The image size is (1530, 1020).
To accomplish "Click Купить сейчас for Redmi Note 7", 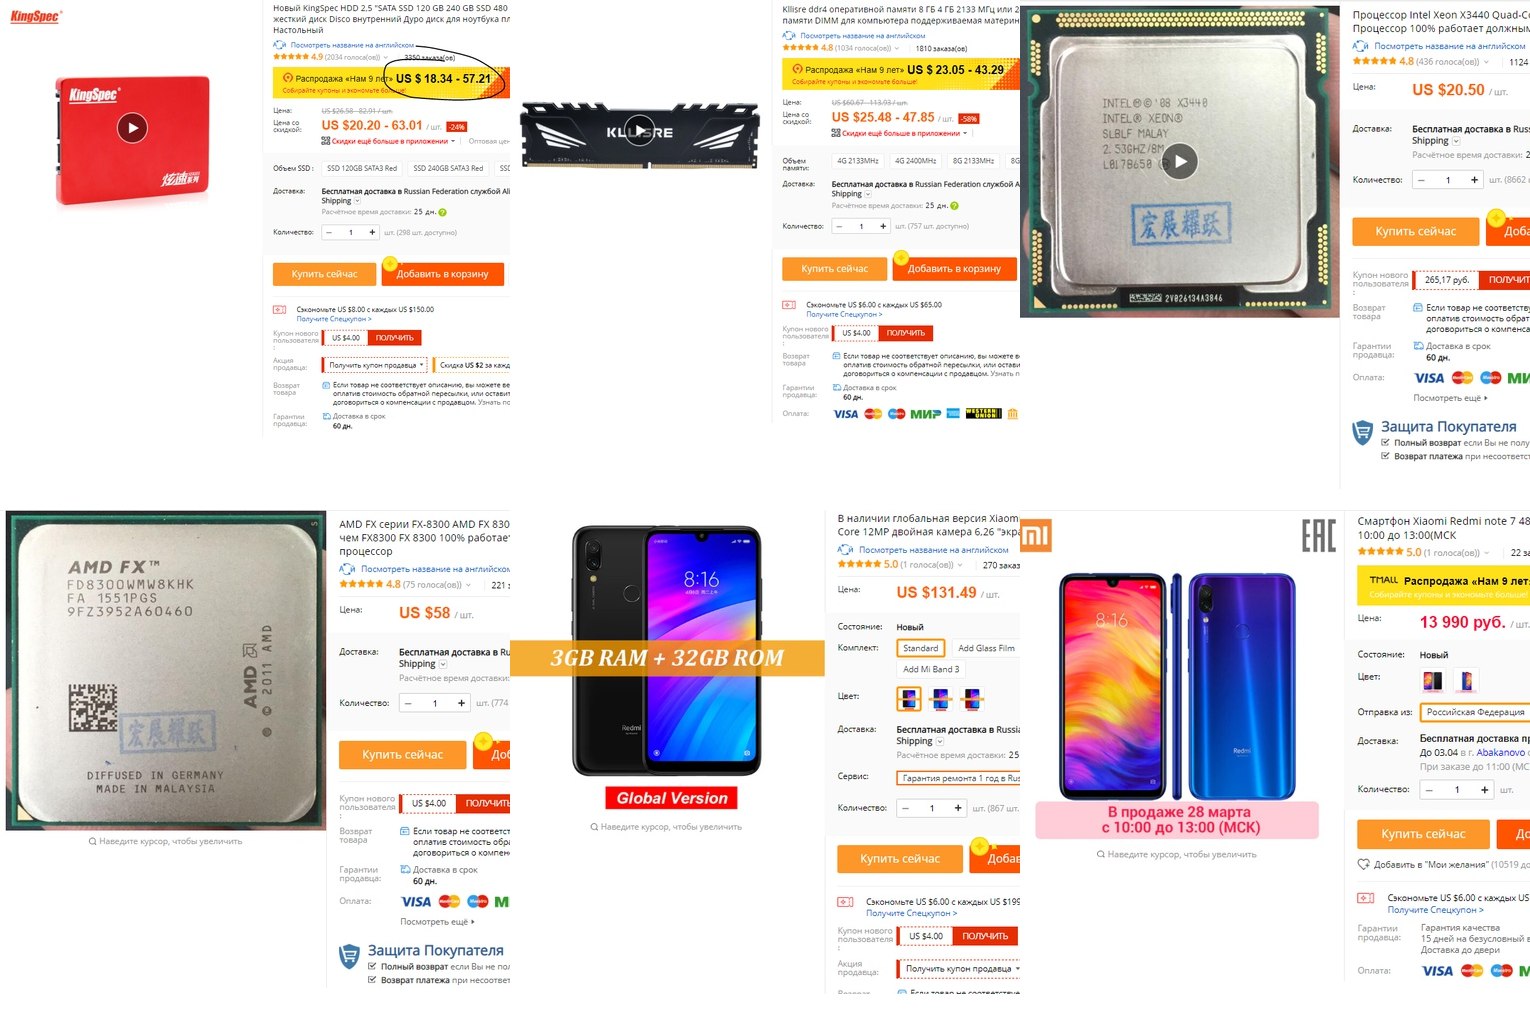I will point(1423,834).
